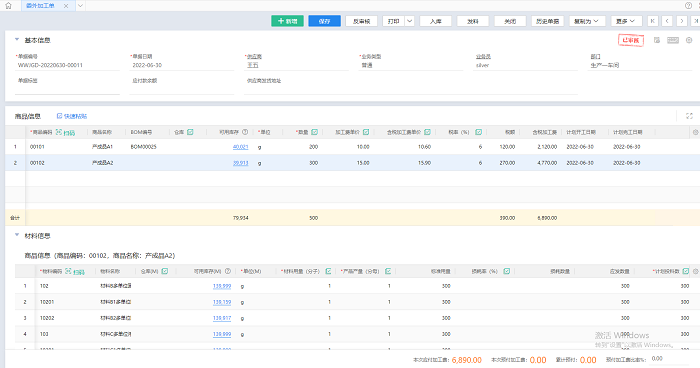The height and width of the screenshot is (368, 700).
Task: Expand the product table to fullscreen
Action: tap(689, 116)
